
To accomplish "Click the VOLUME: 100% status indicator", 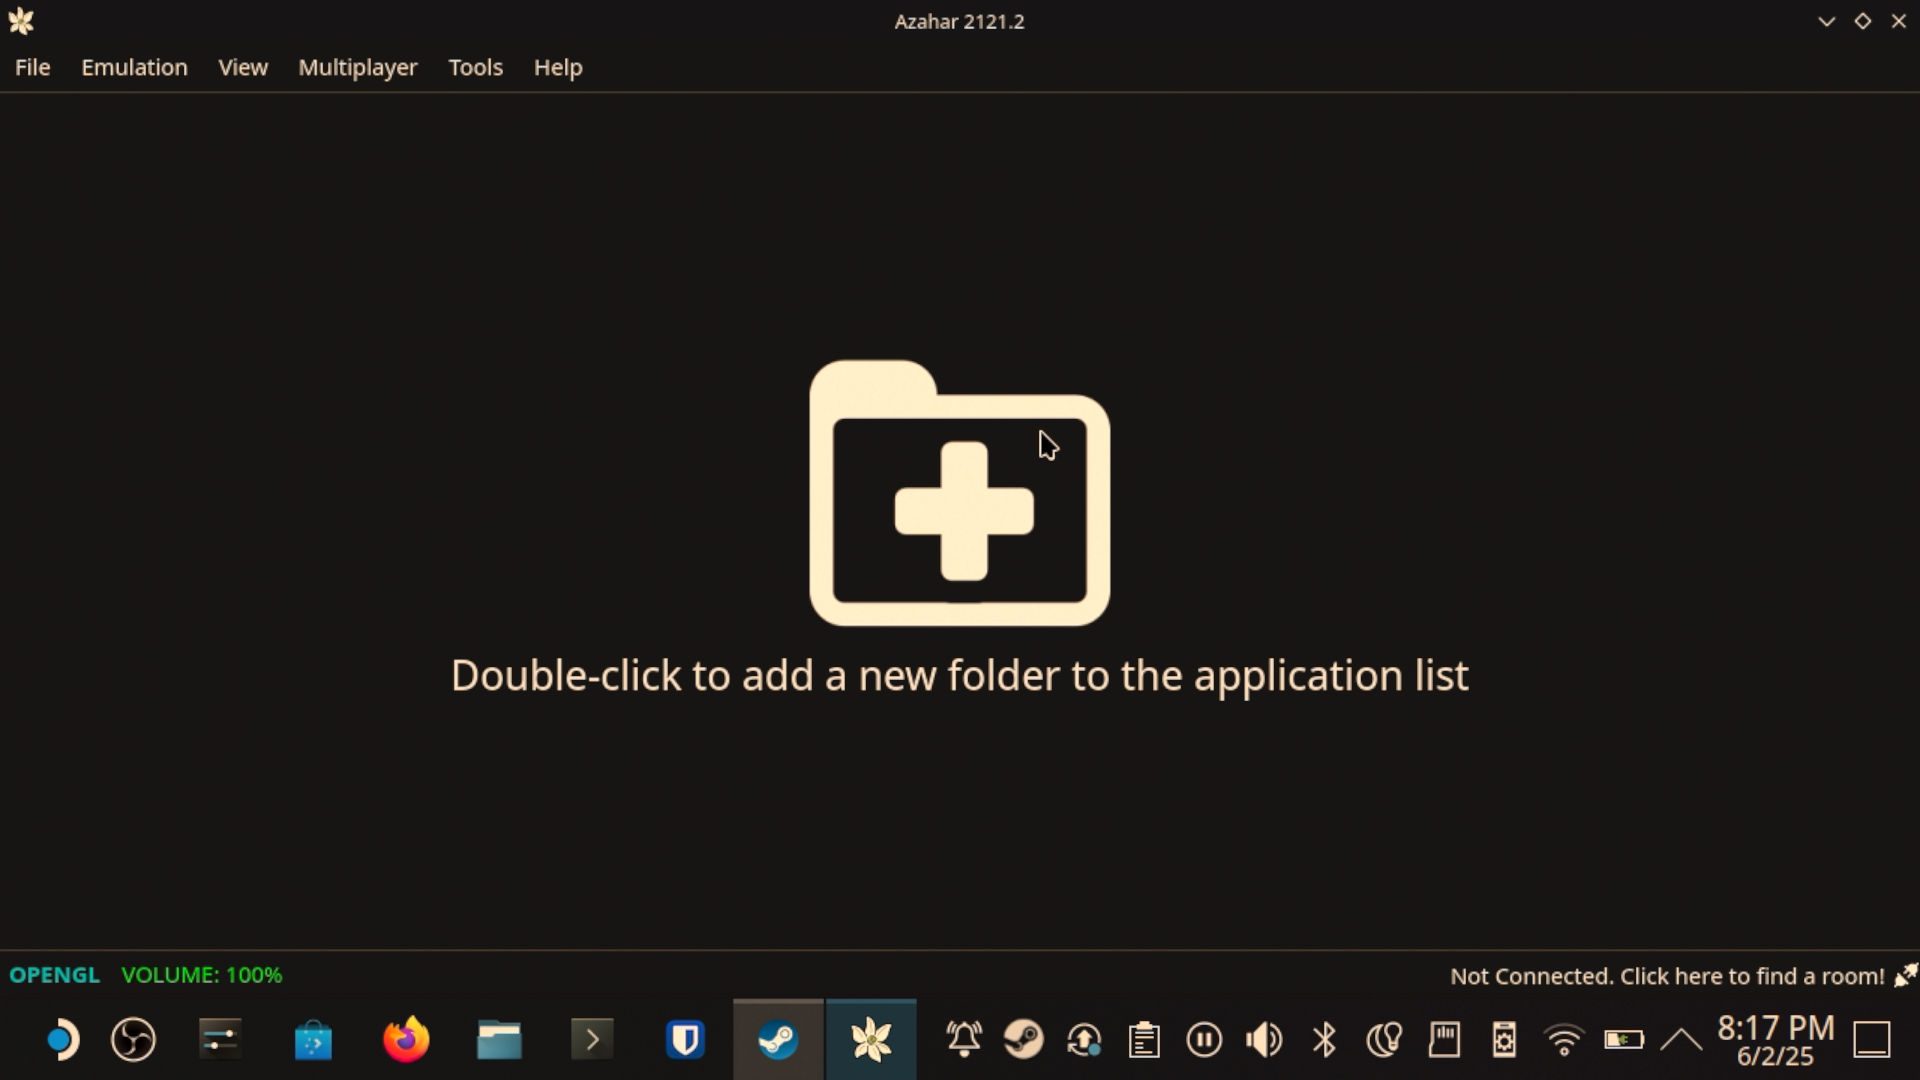I will click(202, 975).
